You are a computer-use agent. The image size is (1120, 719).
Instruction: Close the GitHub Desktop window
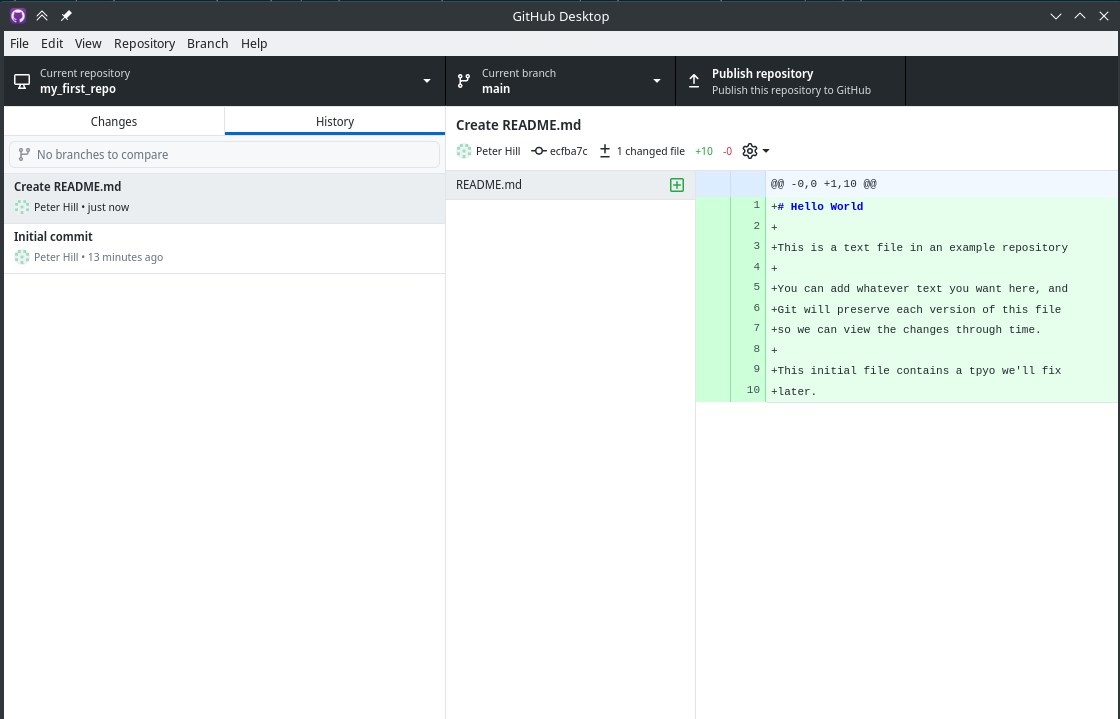tap(1104, 16)
